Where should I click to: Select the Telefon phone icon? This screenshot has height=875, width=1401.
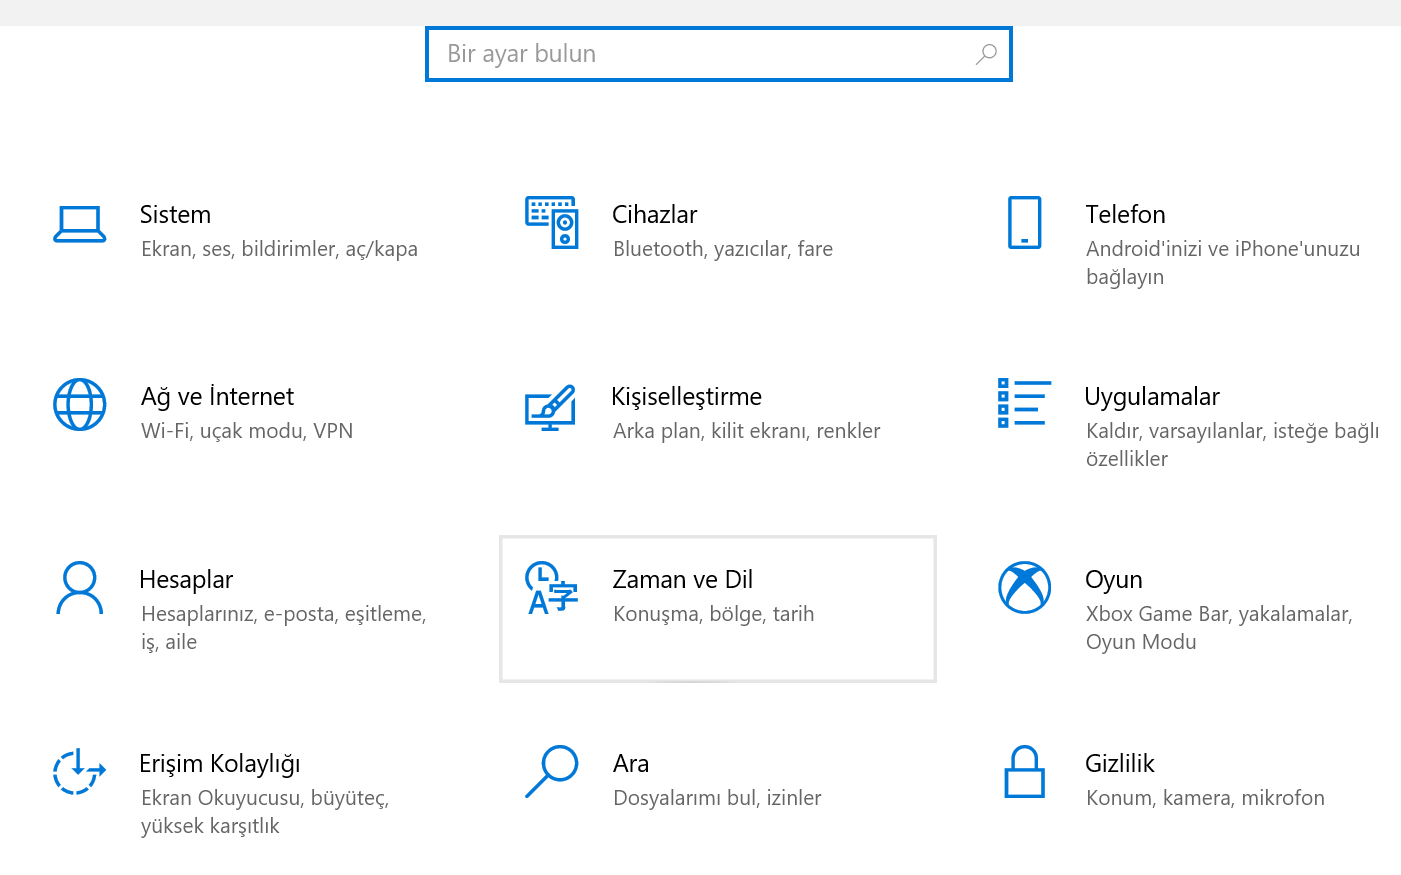coord(1024,222)
